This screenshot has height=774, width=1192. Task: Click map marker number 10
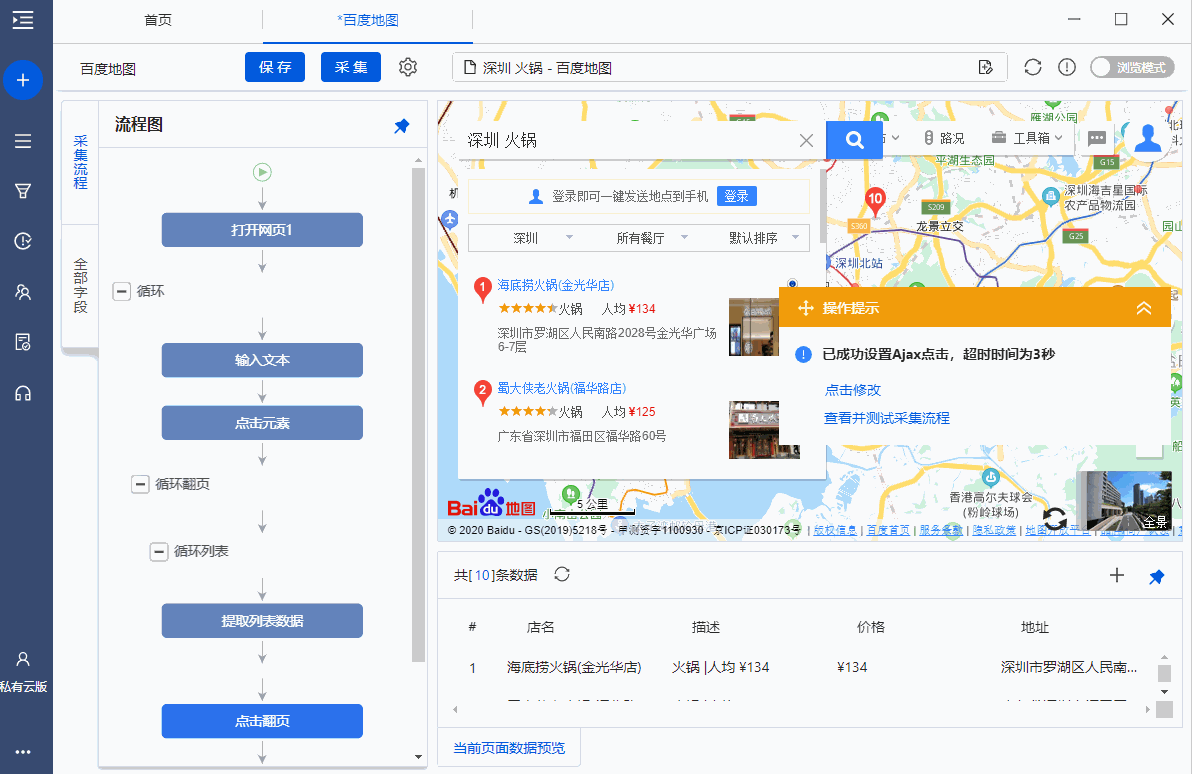coord(875,201)
